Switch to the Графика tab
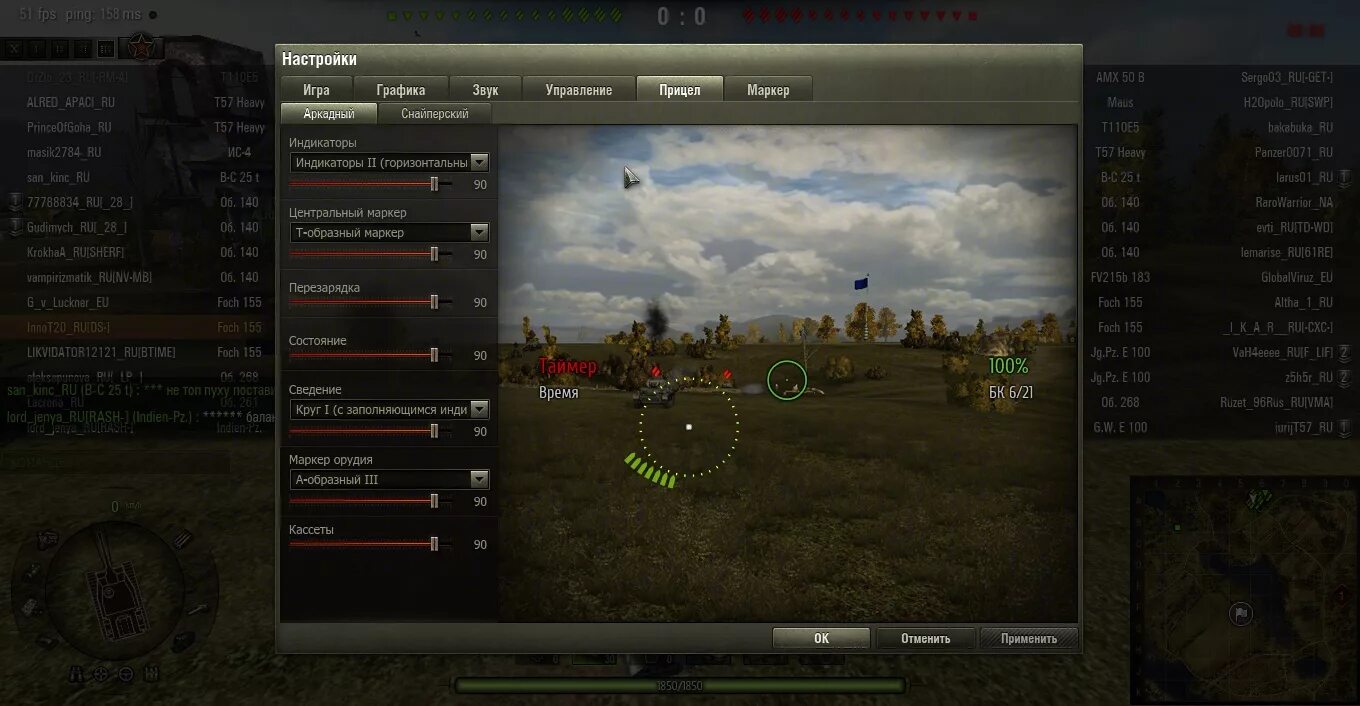Screen dimensions: 1360x706 [401, 89]
